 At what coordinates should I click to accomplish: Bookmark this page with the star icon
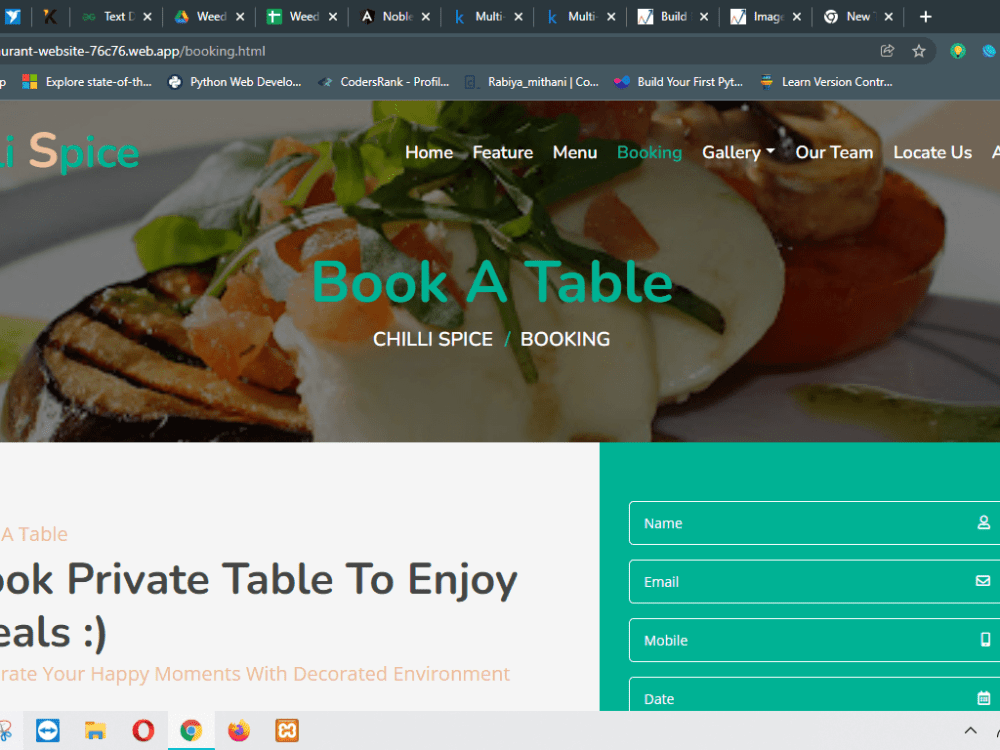click(x=918, y=51)
